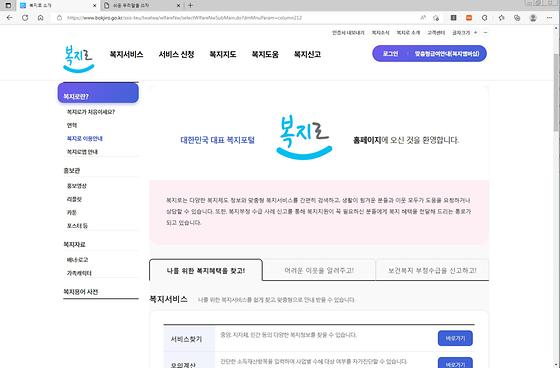The height and width of the screenshot is (368, 560).
Task: Open 복지용어 사전 sidebar item
Action: click(x=81, y=292)
